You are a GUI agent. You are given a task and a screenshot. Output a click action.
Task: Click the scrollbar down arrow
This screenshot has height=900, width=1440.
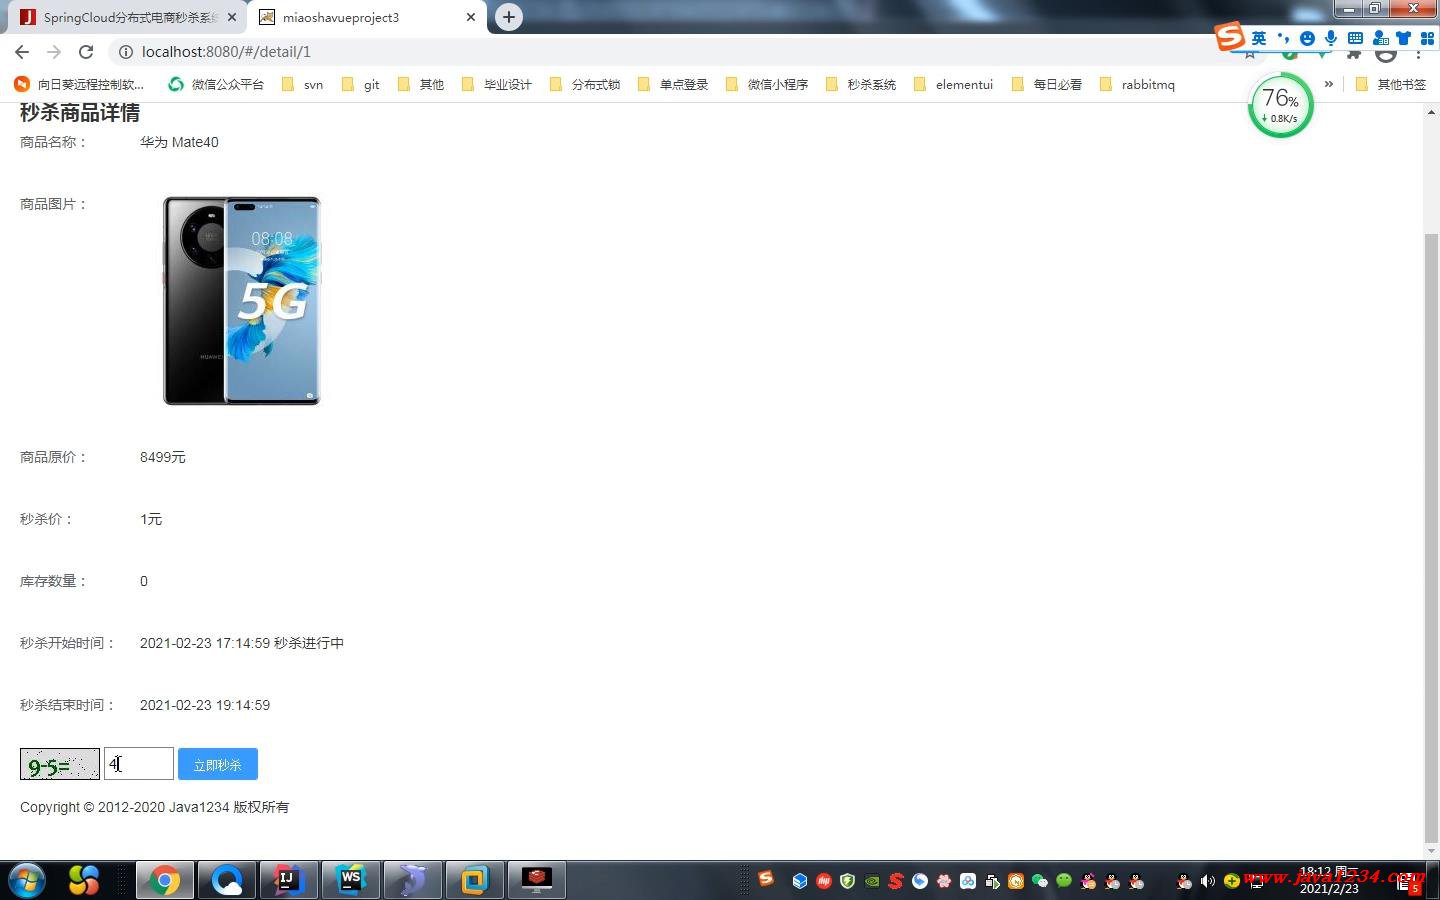1431,851
